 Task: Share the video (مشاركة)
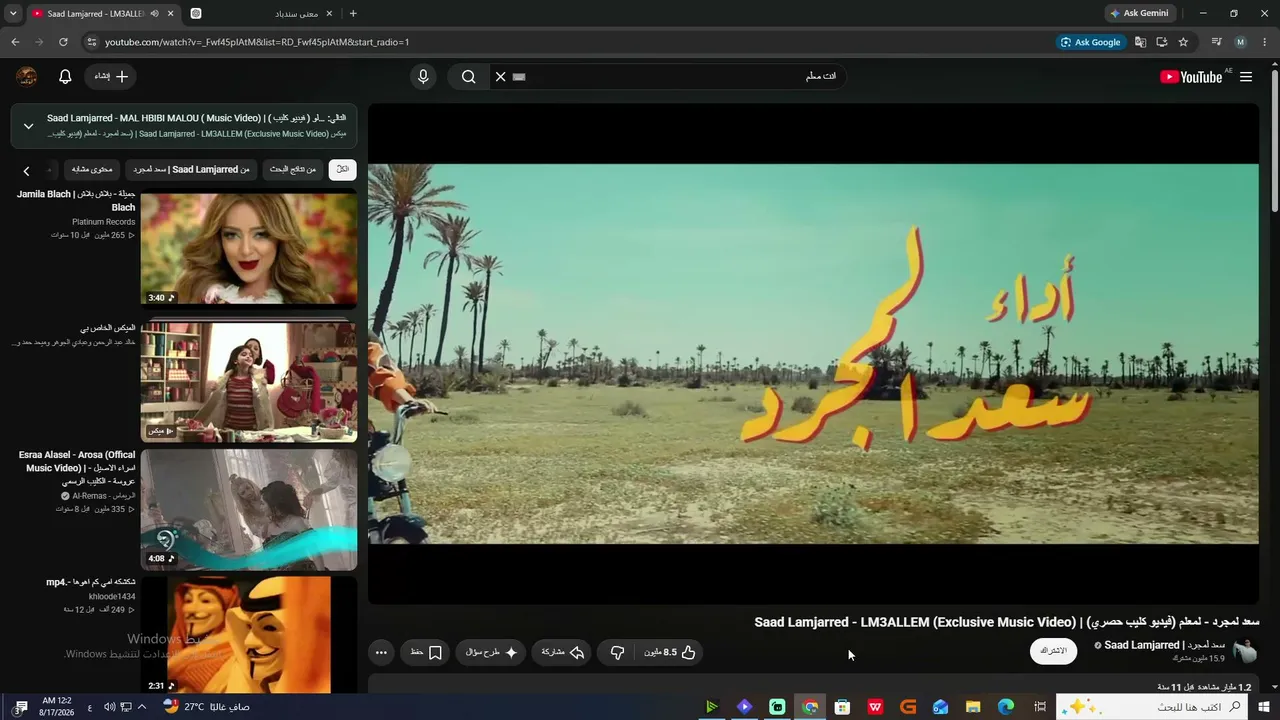562,652
